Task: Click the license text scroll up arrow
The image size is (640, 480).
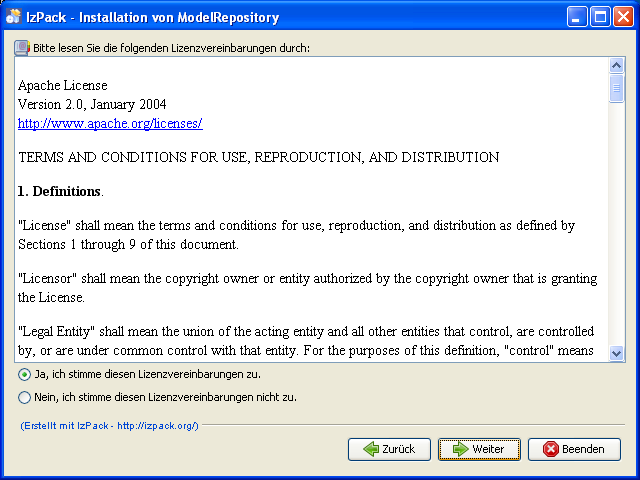Action: (616, 65)
